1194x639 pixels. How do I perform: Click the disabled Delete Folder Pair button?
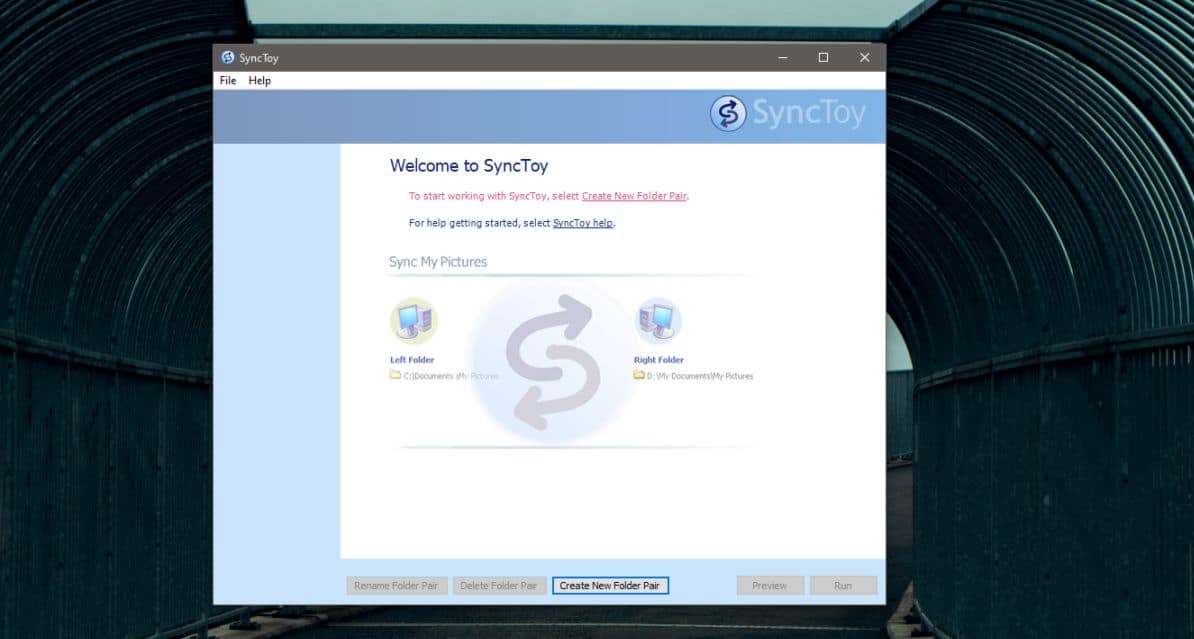point(500,586)
